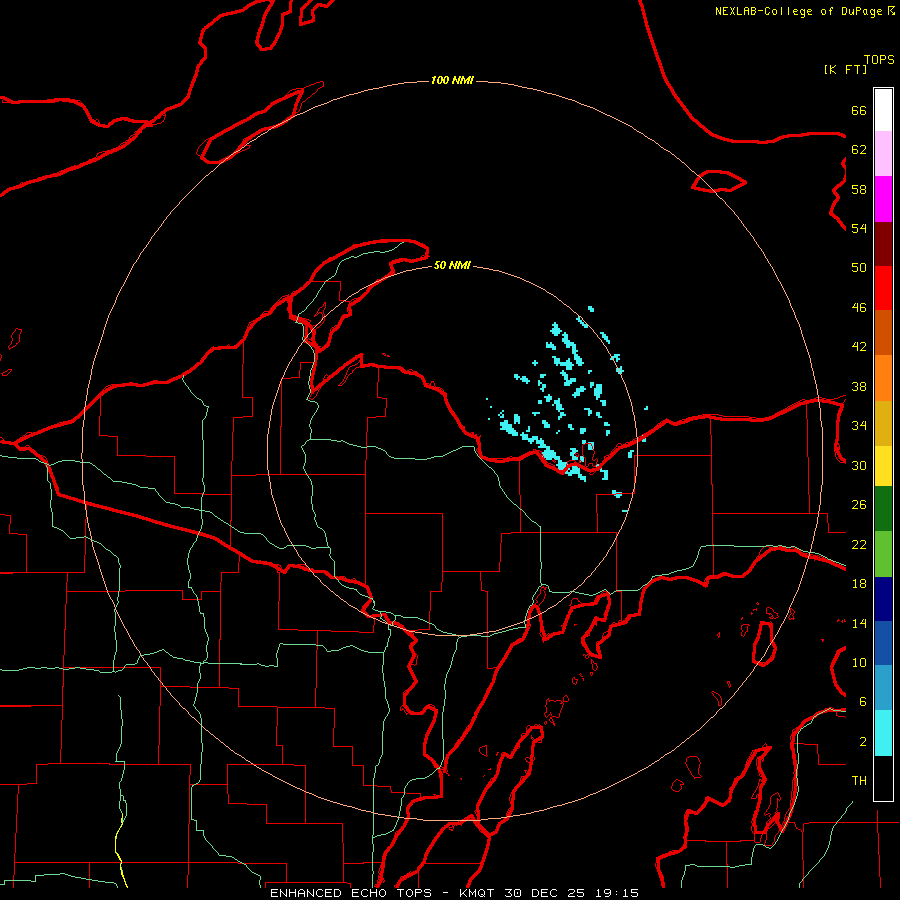Click the 18 legend value label
The width and height of the screenshot is (900, 900).
tap(859, 584)
